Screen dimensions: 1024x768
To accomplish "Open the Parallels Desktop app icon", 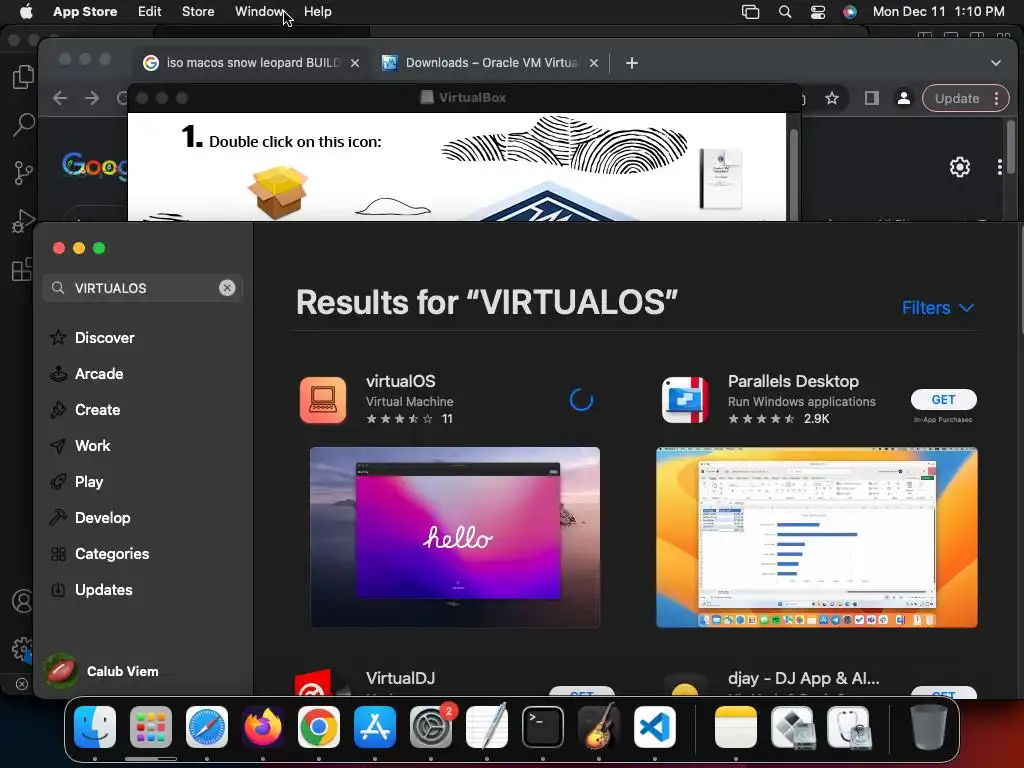I will [x=685, y=400].
